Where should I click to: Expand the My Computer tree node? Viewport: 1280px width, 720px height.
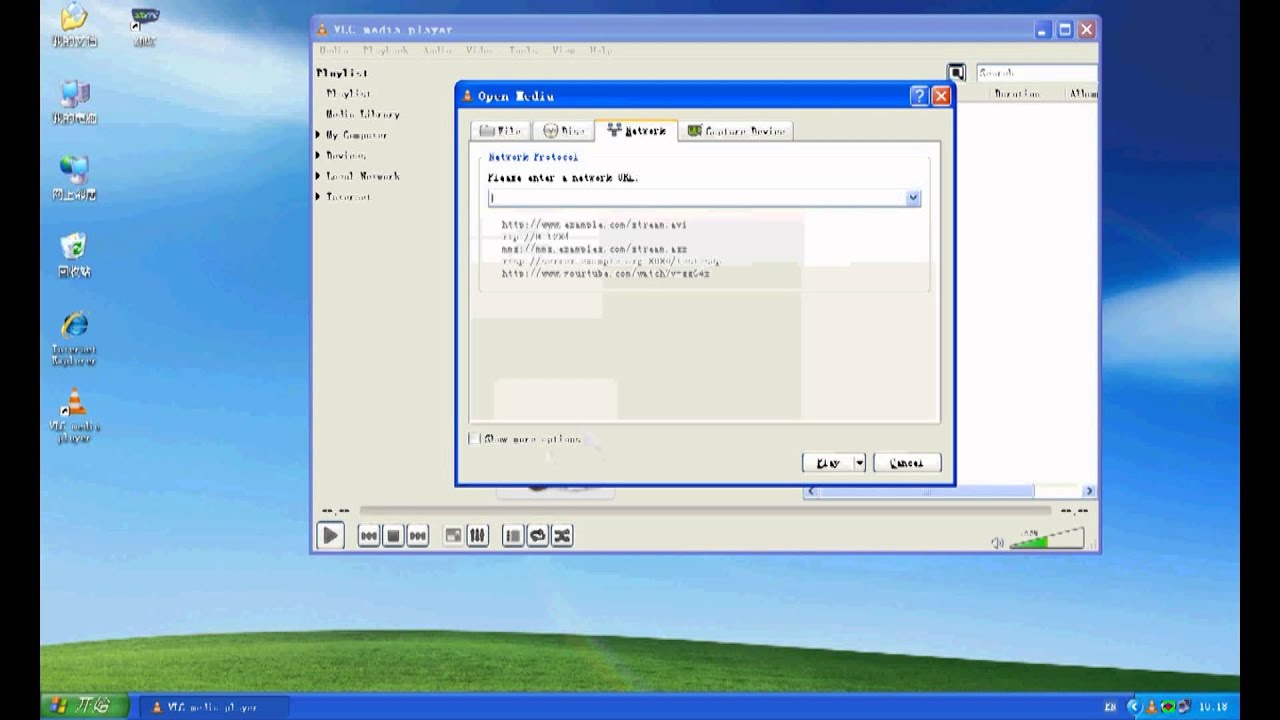point(319,135)
